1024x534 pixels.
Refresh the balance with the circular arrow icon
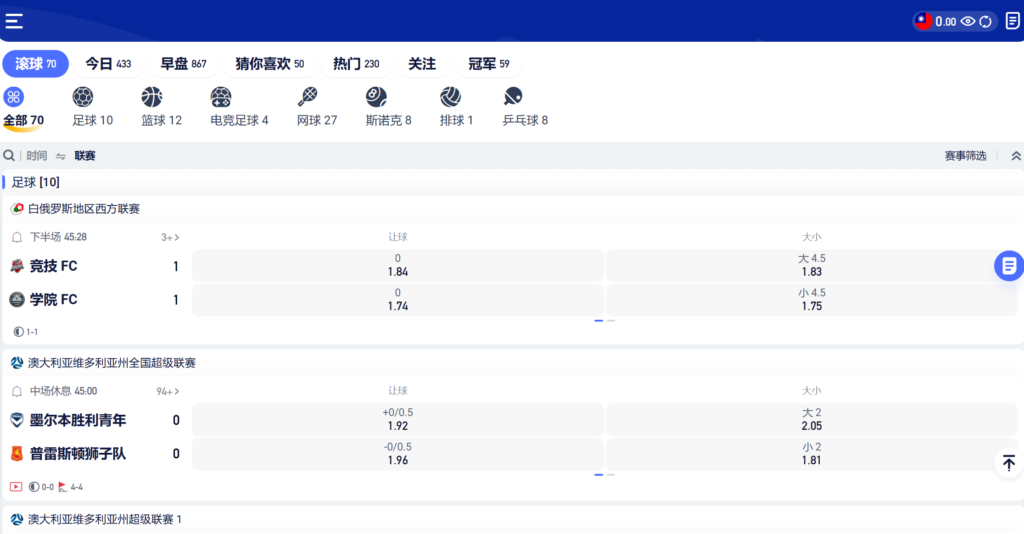click(x=985, y=22)
